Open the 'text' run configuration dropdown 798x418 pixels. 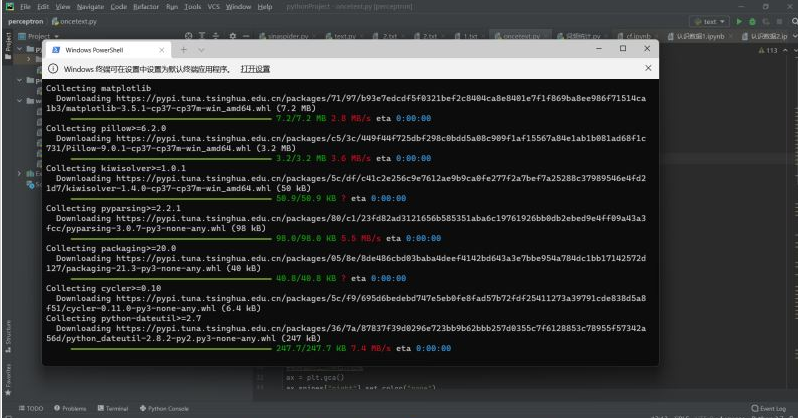click(709, 21)
